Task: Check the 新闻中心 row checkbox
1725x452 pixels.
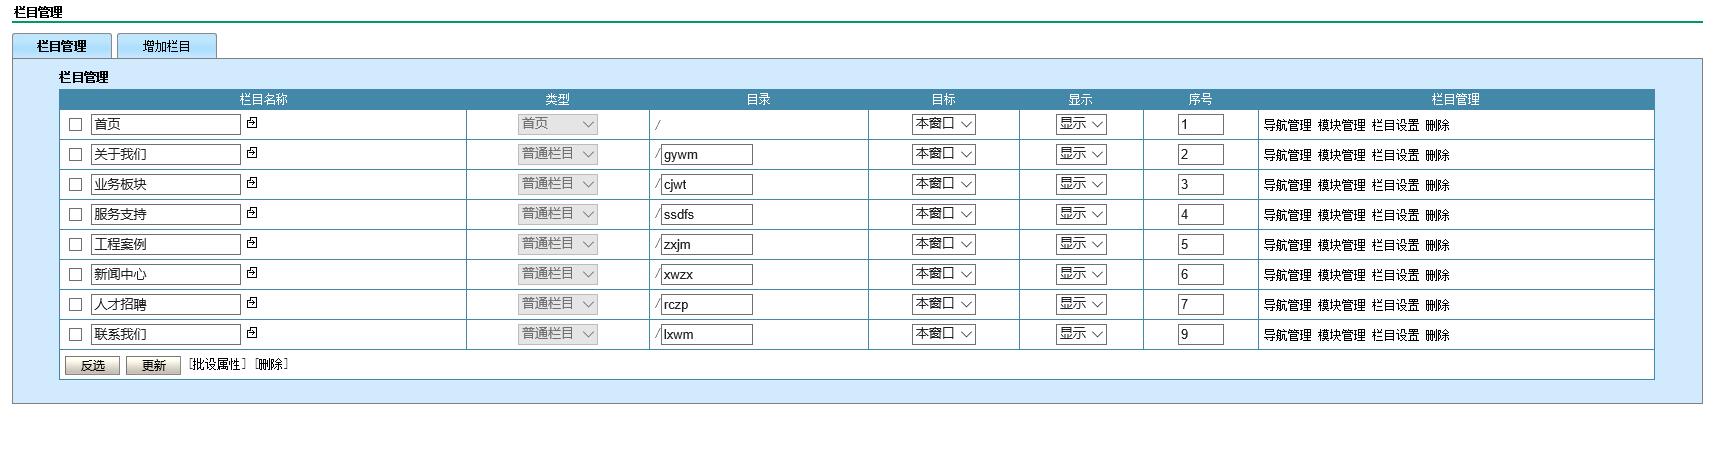Action: pos(75,274)
